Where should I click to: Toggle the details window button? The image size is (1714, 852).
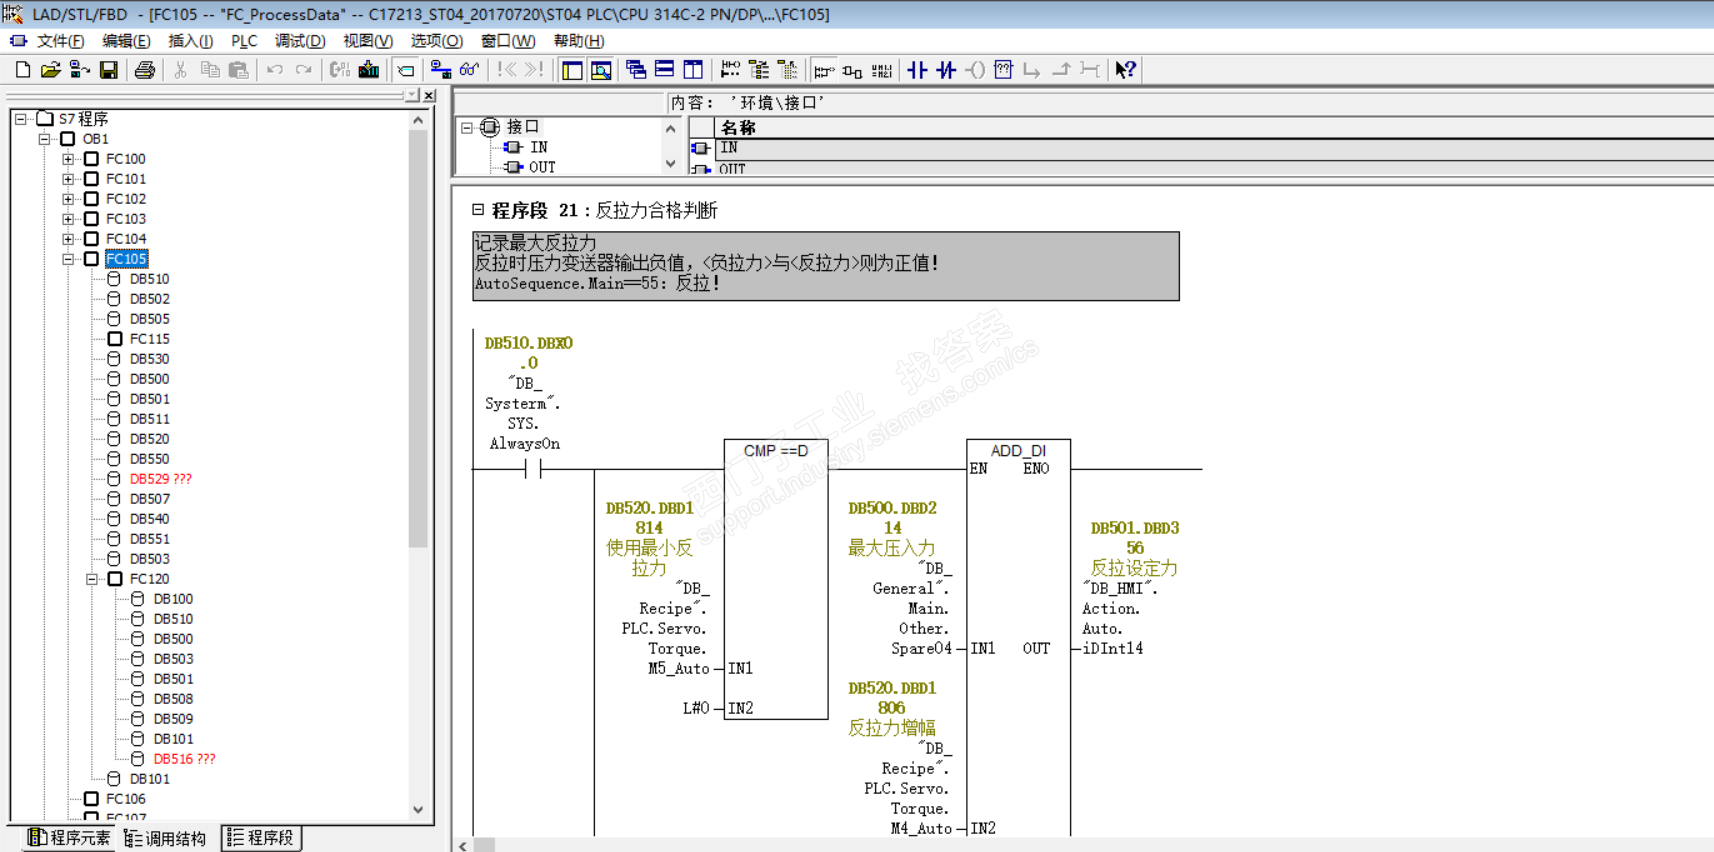point(601,70)
